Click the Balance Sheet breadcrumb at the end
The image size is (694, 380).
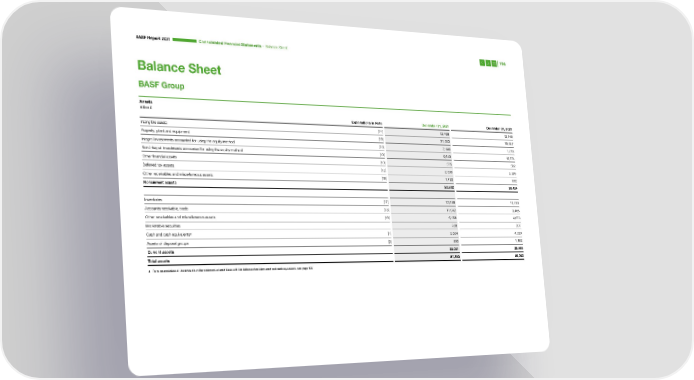(277, 46)
